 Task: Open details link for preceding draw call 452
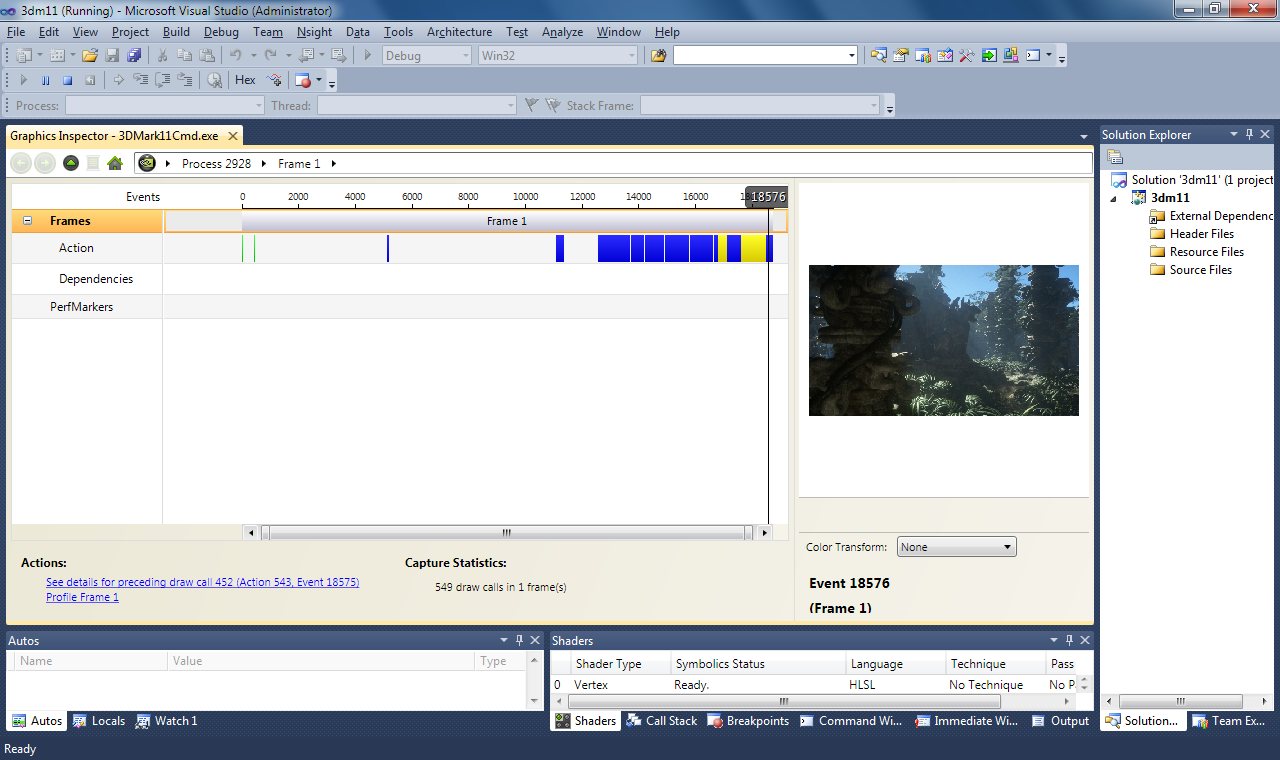tap(202, 582)
